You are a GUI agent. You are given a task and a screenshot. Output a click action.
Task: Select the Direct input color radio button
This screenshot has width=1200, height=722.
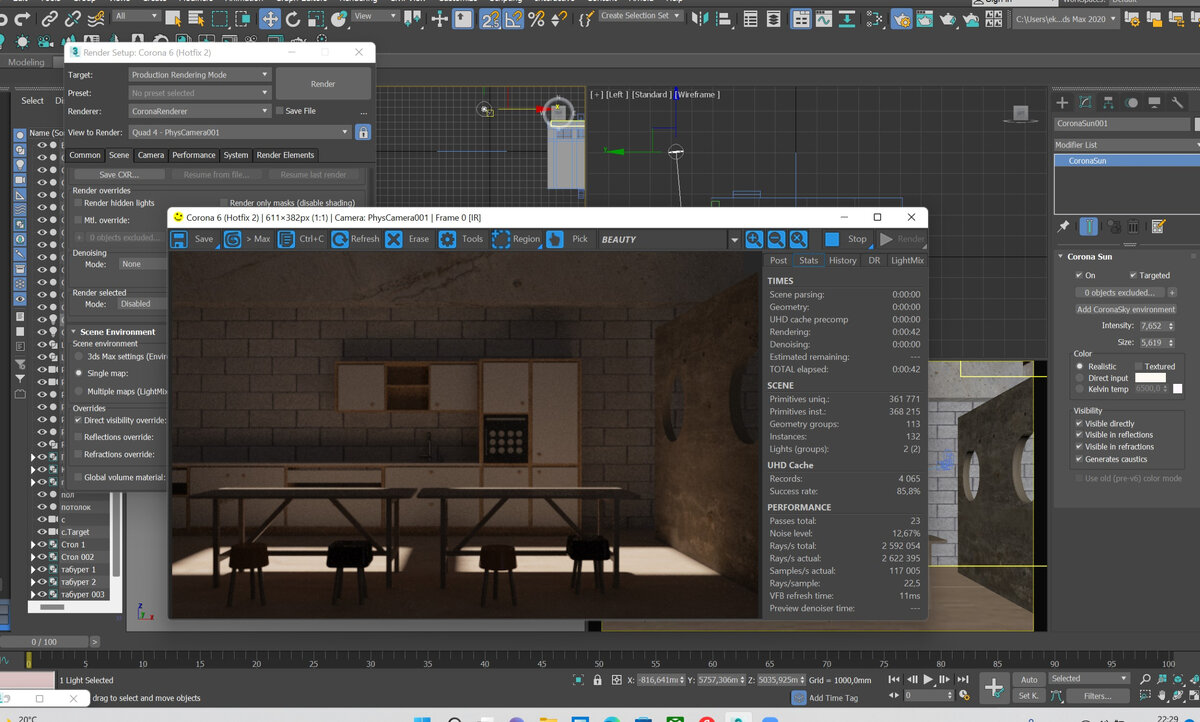[x=1079, y=378]
